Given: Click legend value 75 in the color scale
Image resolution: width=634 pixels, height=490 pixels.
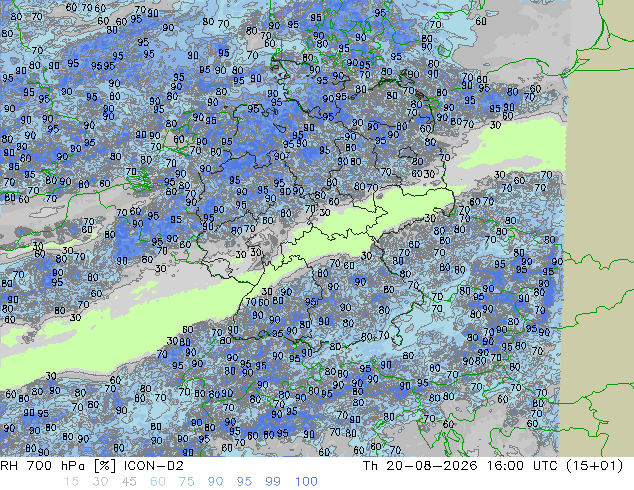Looking at the screenshot, I should [186, 482].
